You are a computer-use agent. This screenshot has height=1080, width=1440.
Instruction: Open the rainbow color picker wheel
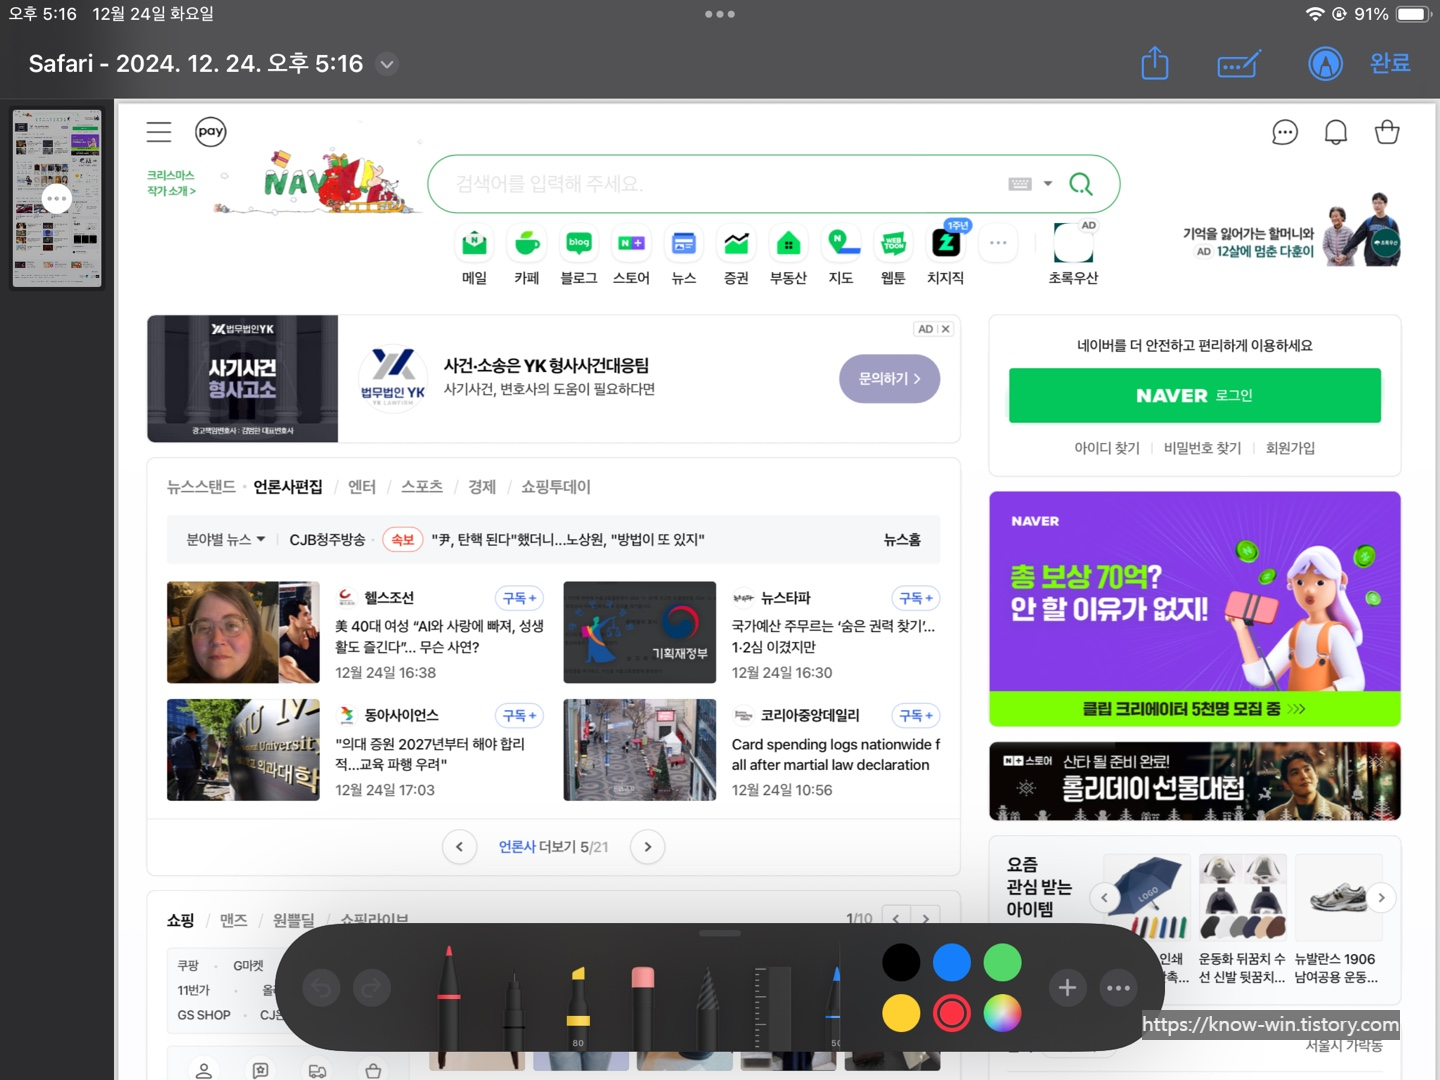1002,1013
